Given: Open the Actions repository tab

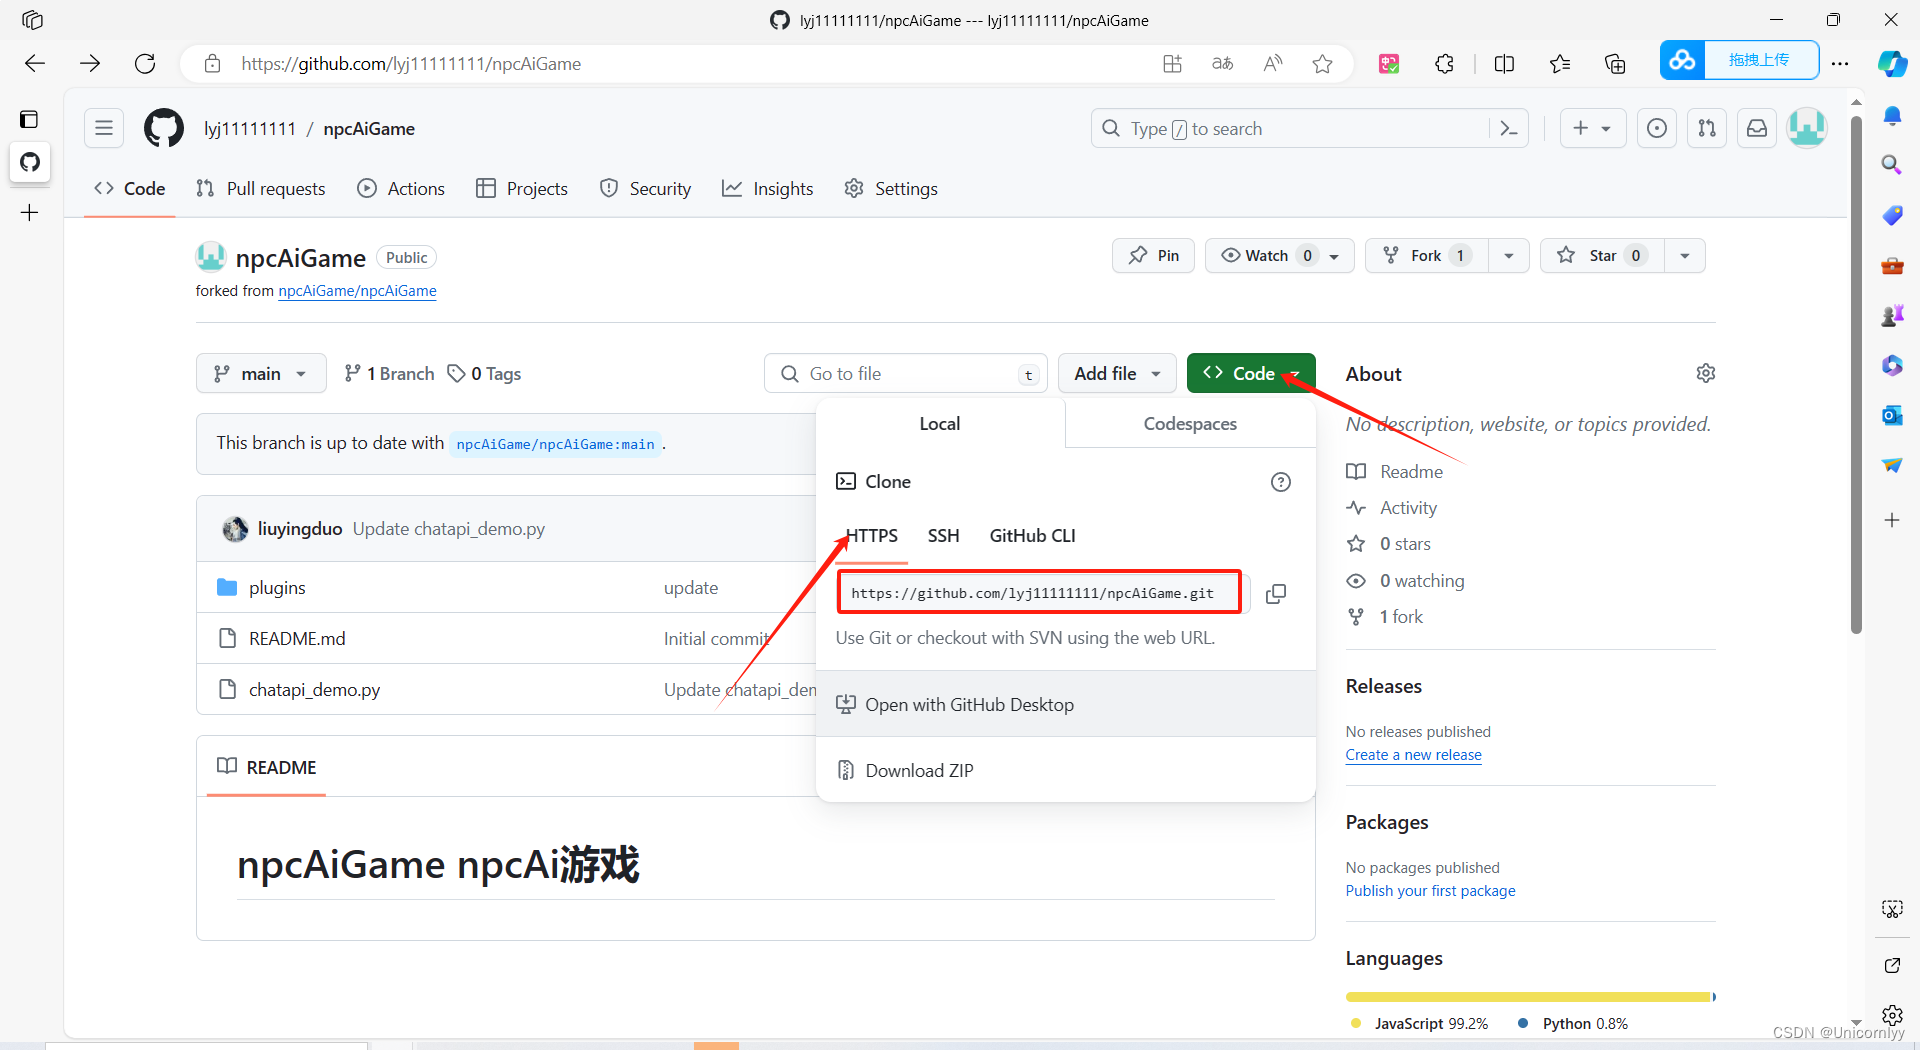Looking at the screenshot, I should (401, 189).
